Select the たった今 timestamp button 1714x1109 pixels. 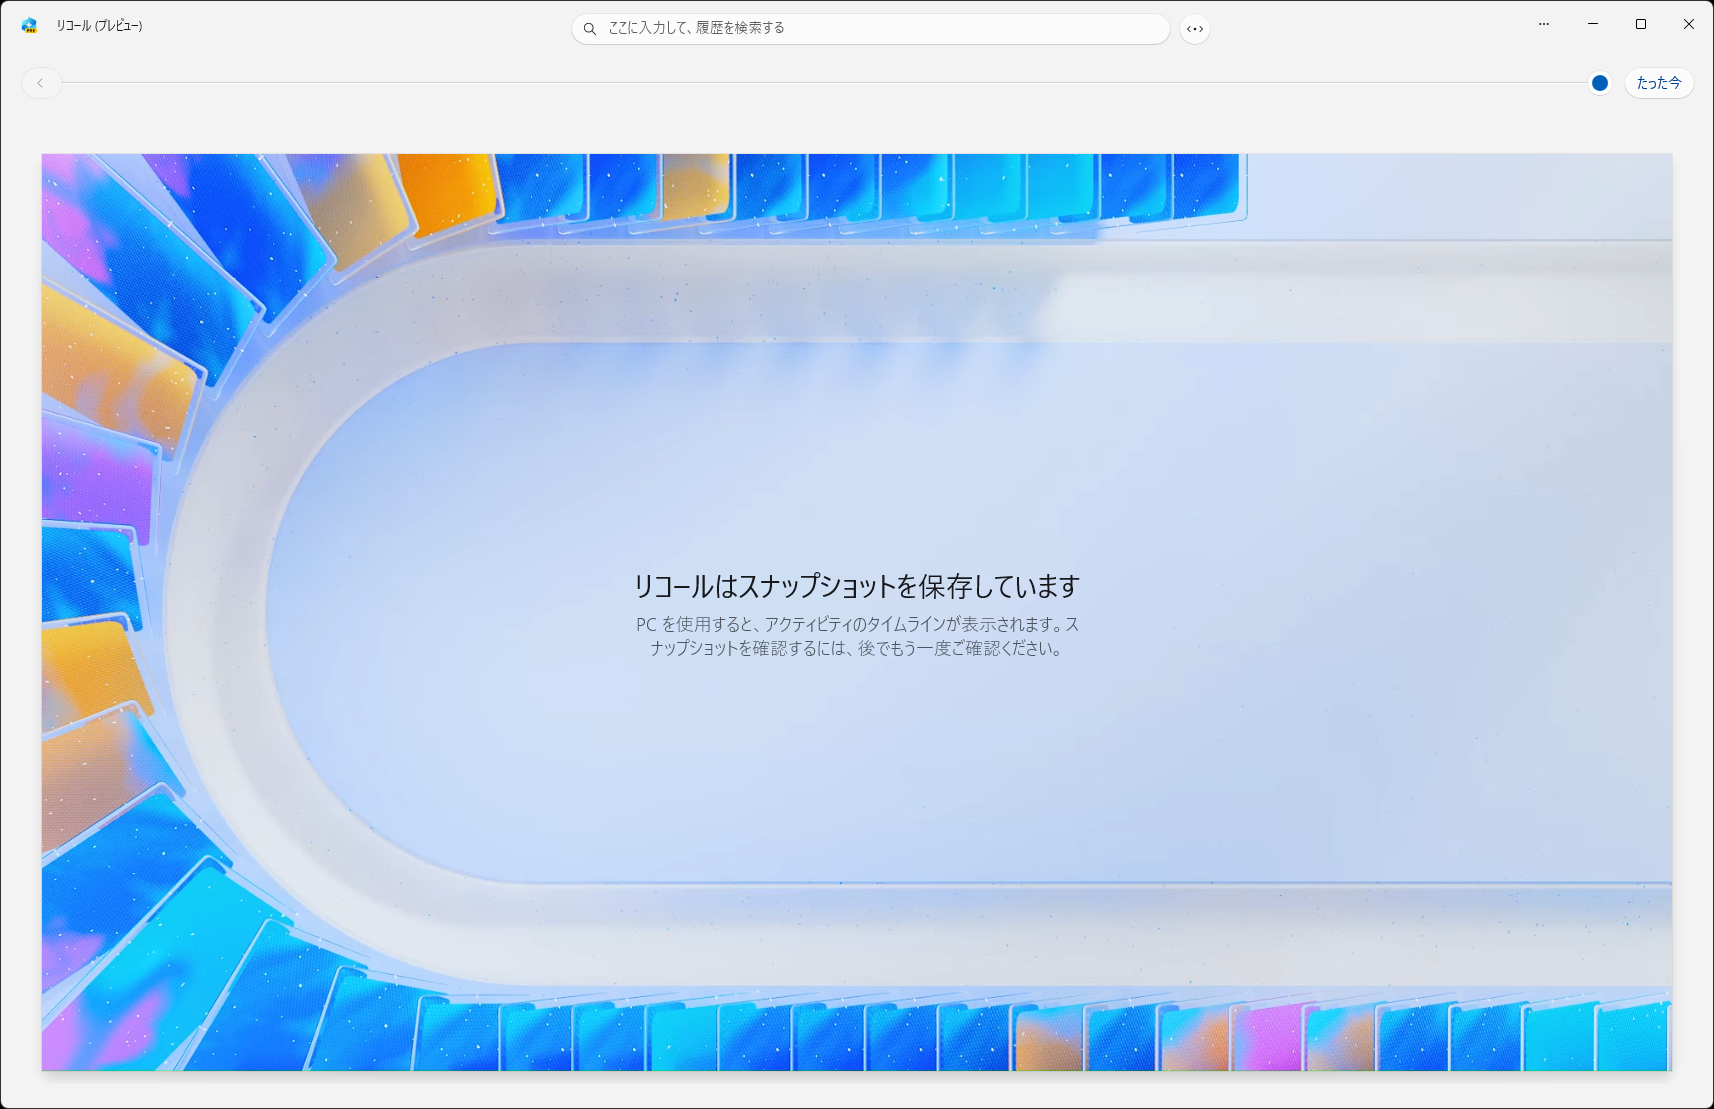[1658, 83]
